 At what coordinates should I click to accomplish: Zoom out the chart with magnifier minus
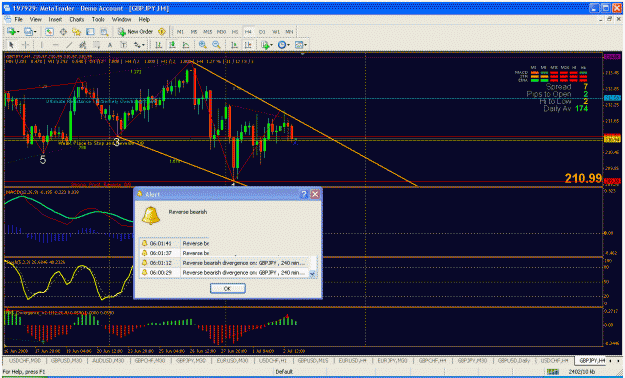[x=216, y=45]
